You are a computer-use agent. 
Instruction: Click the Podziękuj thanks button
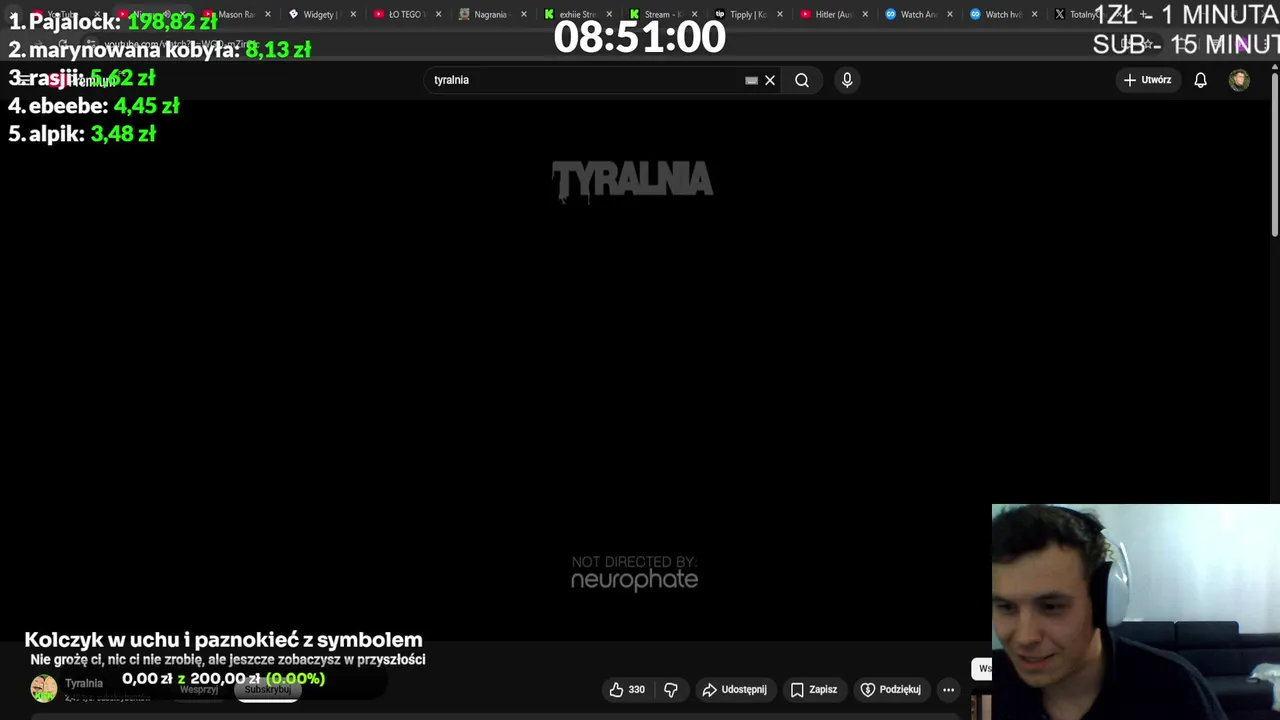tap(890, 689)
